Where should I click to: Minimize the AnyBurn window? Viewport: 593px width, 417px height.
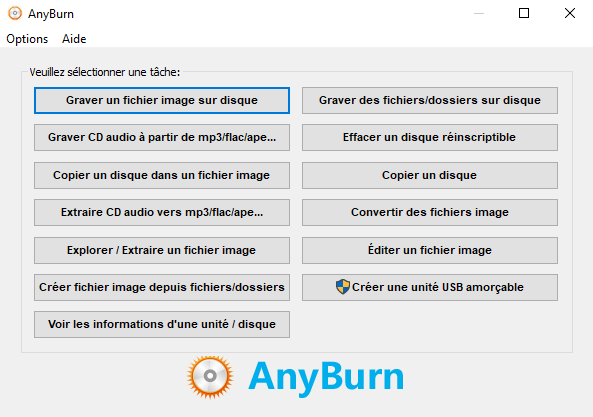coord(479,14)
